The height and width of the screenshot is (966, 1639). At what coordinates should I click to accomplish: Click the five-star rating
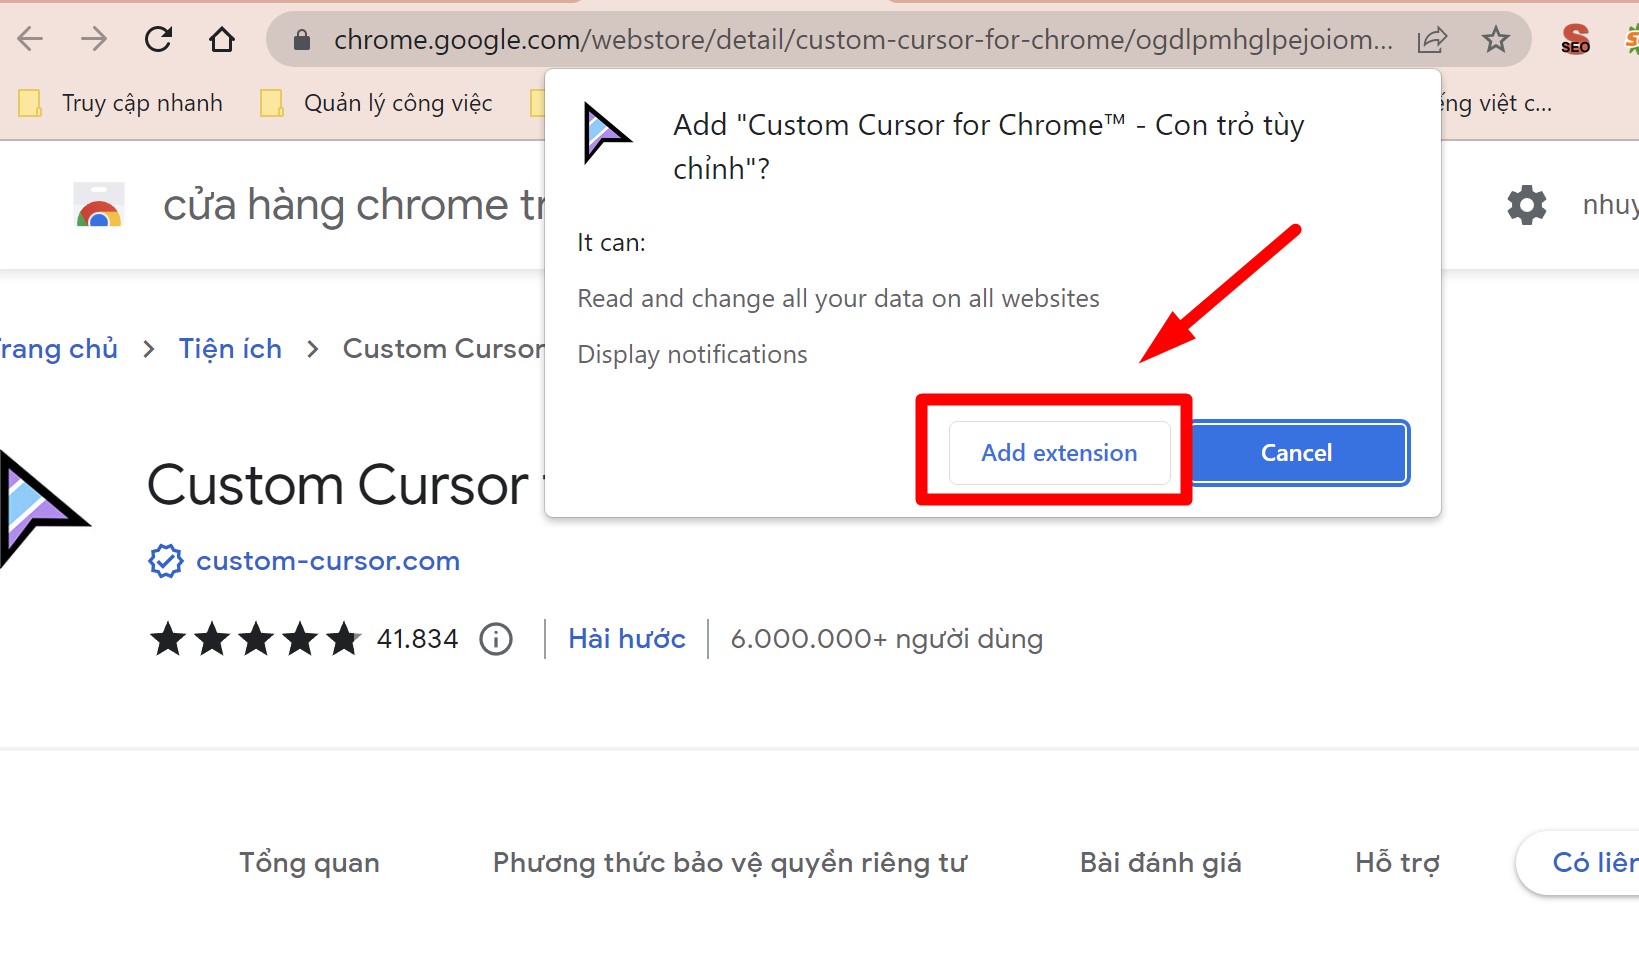(x=255, y=638)
